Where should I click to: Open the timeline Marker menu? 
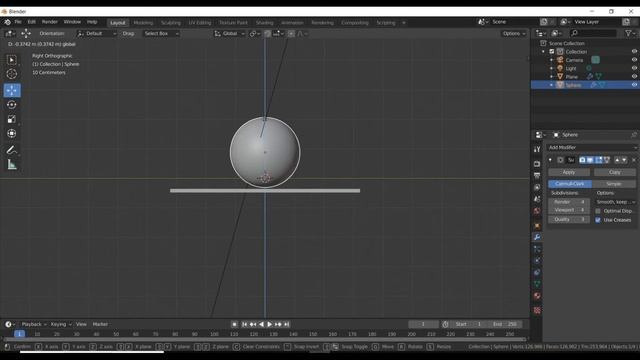[x=100, y=324]
